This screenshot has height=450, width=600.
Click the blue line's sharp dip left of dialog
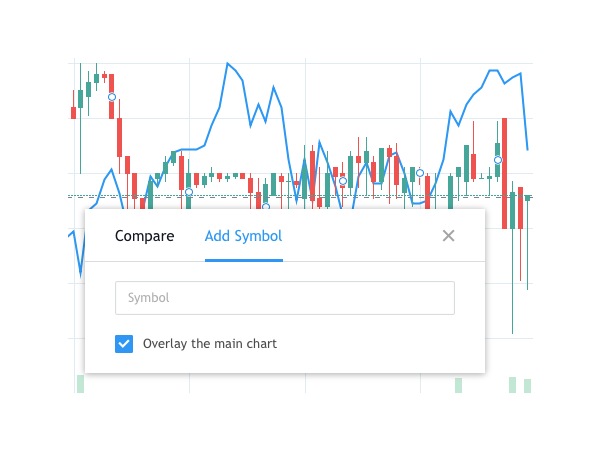[x=80, y=274]
